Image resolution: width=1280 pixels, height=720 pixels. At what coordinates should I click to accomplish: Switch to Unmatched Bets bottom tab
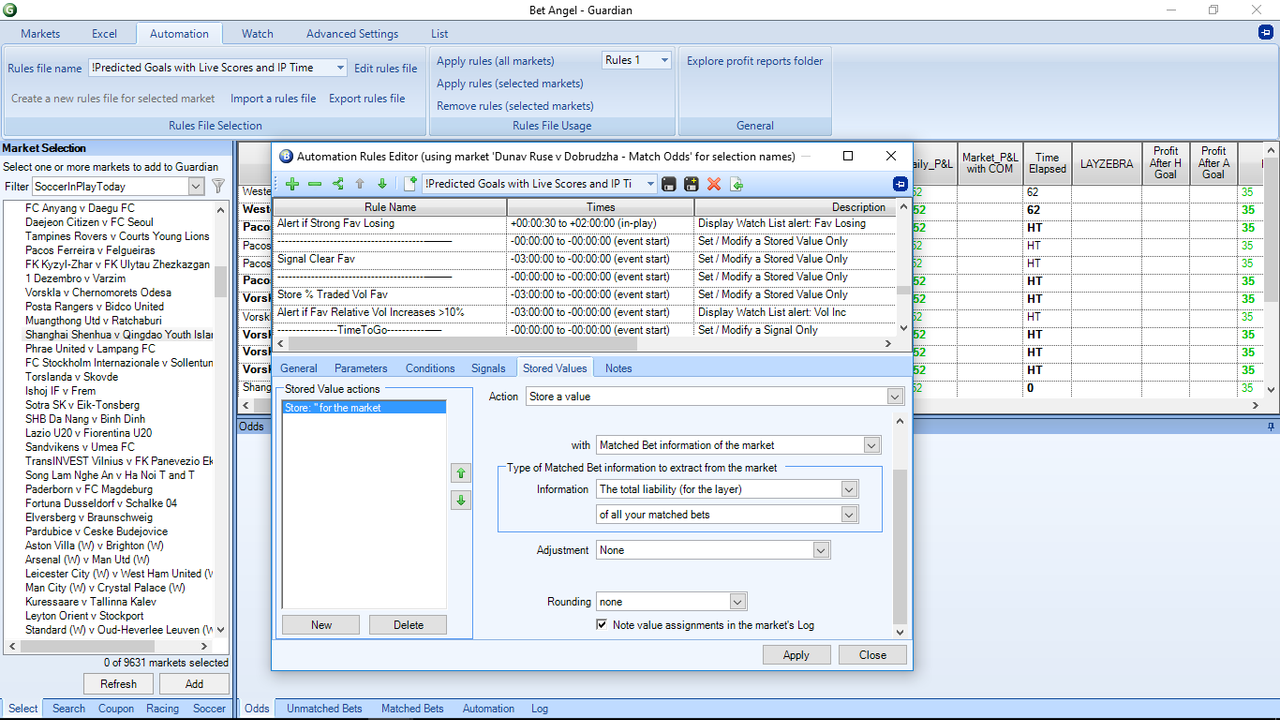324,708
